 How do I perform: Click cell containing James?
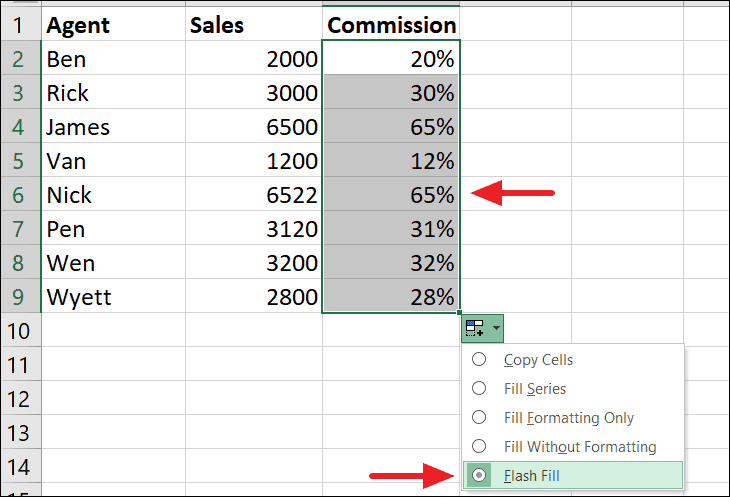point(113,127)
